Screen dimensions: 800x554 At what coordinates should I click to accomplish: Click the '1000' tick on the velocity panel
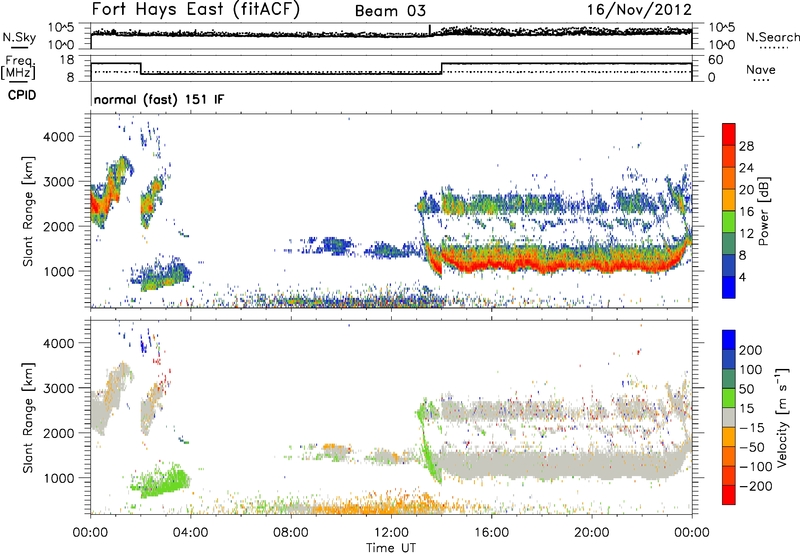[58, 478]
